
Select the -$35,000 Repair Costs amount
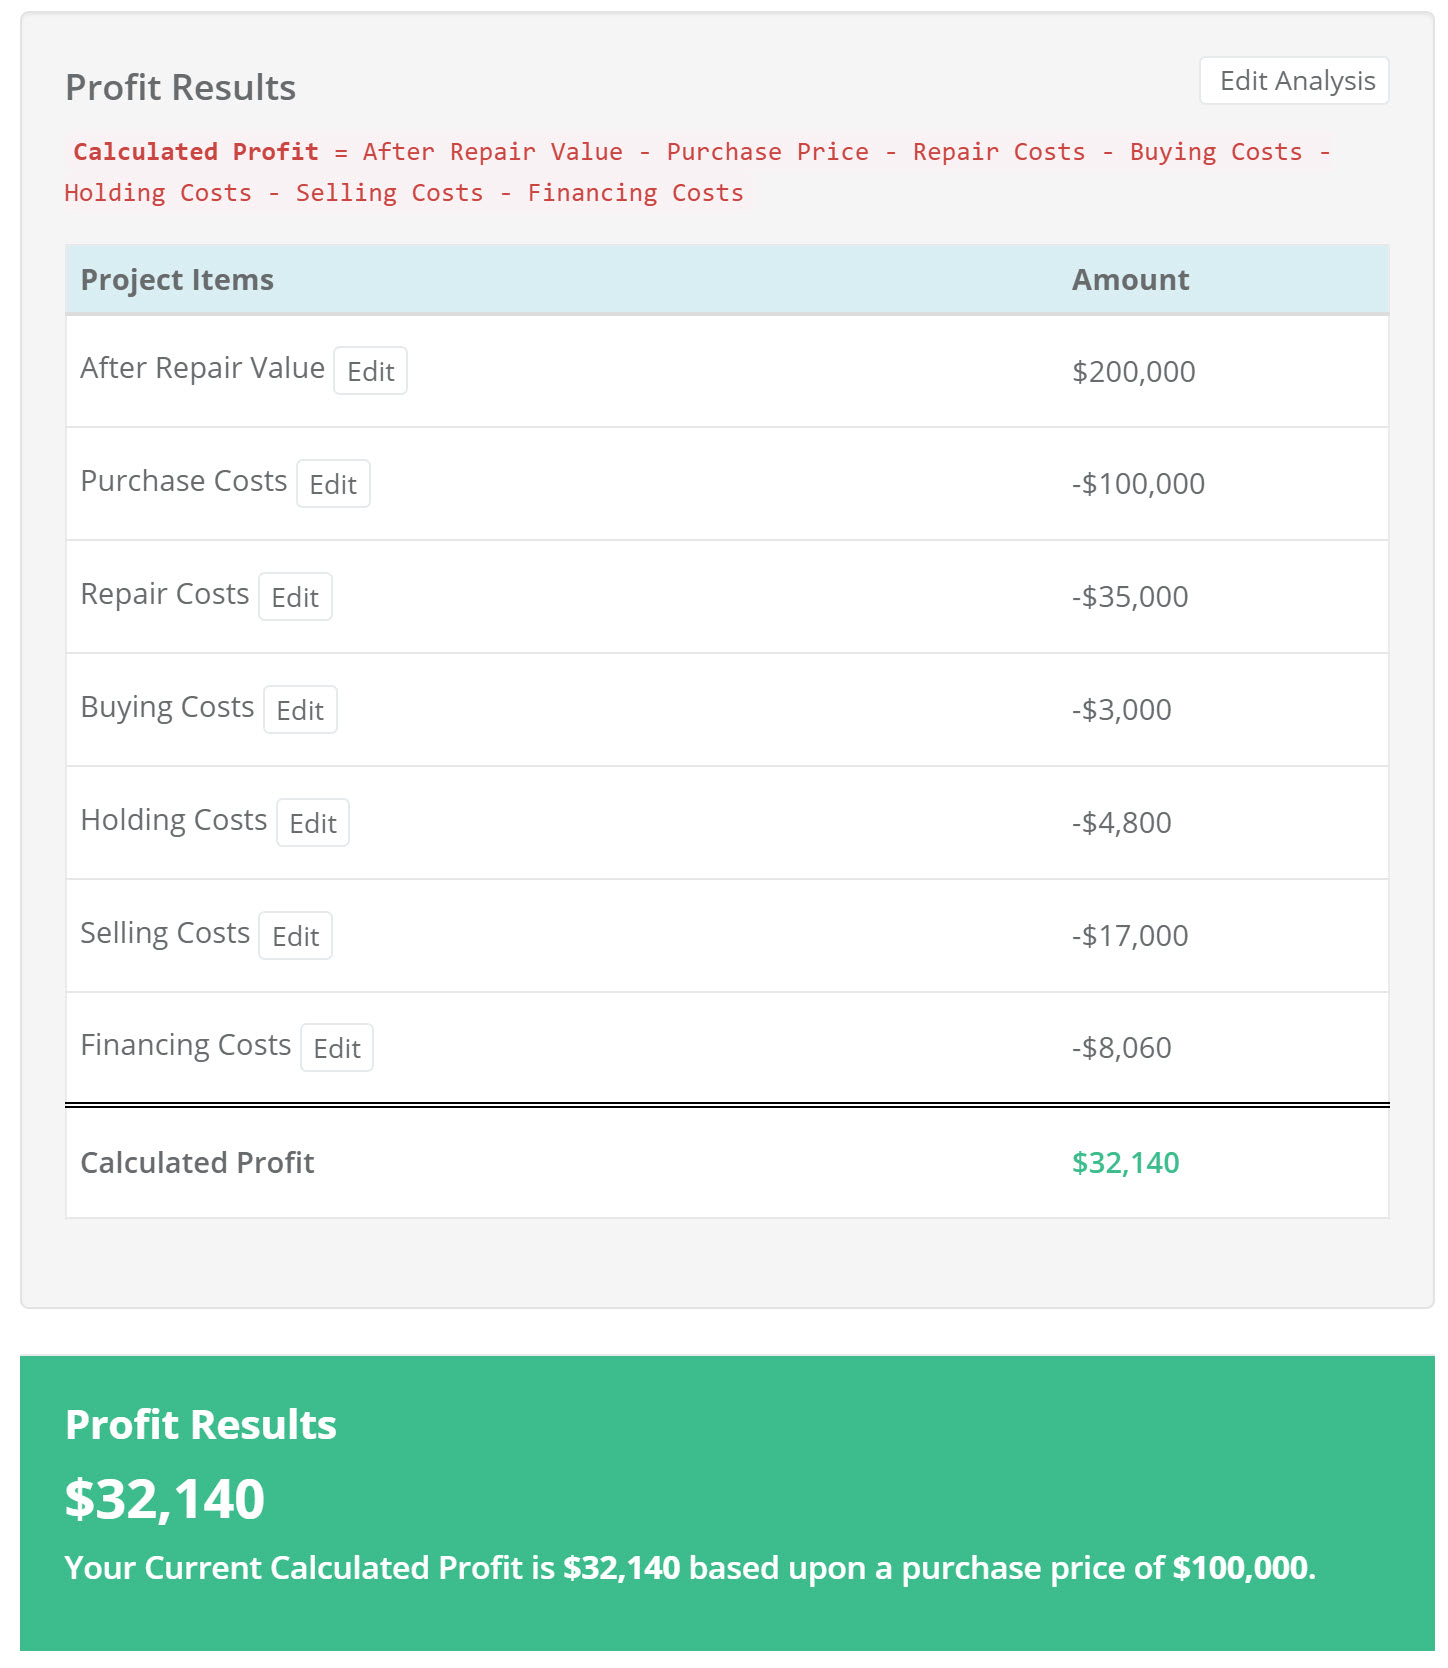1128,596
